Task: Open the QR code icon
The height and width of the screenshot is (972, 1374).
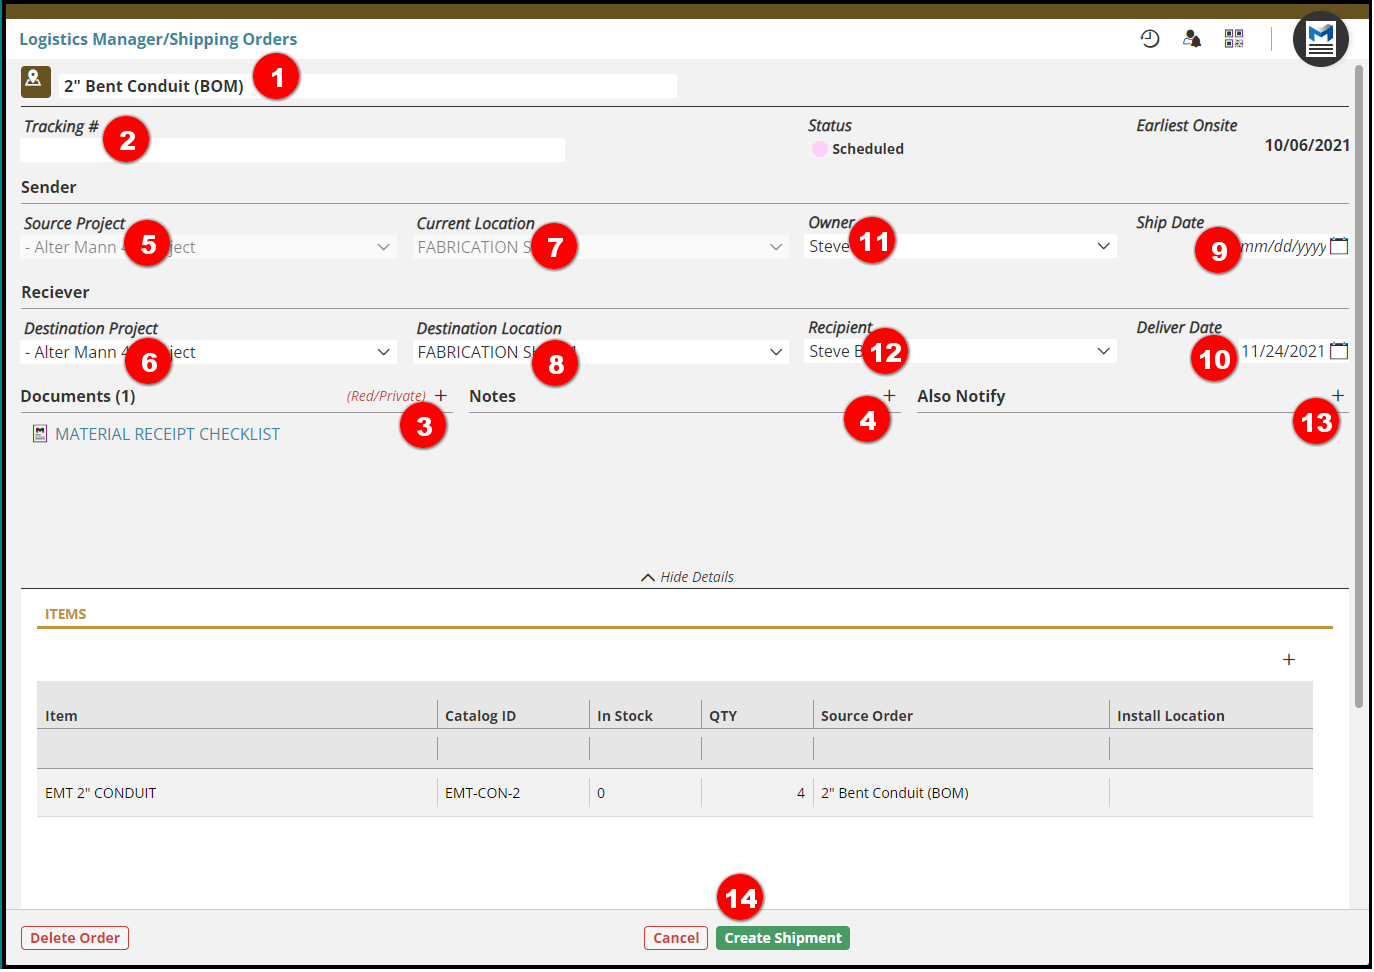Action: [x=1234, y=39]
